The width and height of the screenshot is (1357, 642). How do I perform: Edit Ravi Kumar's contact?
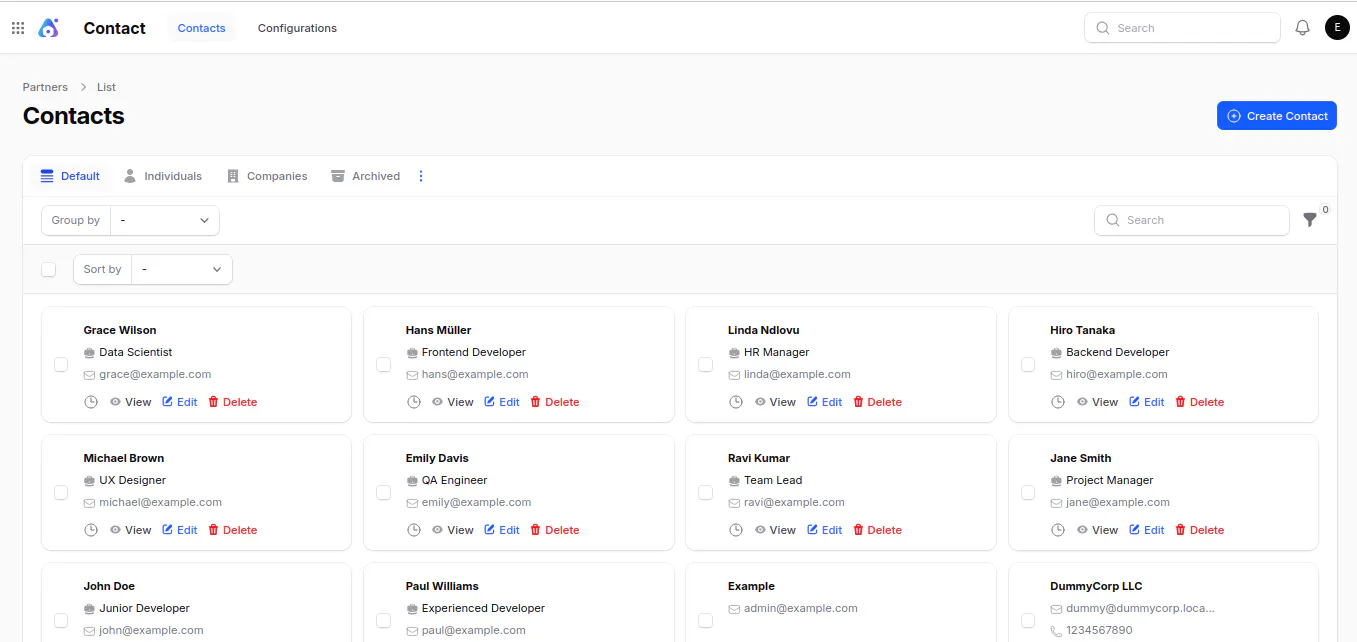(x=825, y=530)
